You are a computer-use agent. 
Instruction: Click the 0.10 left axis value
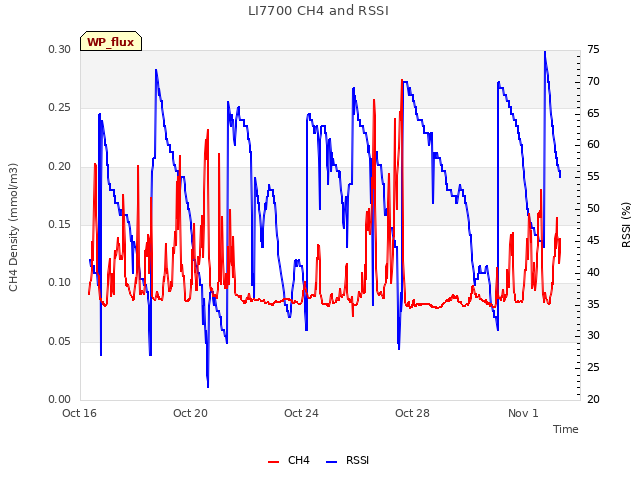click(60, 282)
